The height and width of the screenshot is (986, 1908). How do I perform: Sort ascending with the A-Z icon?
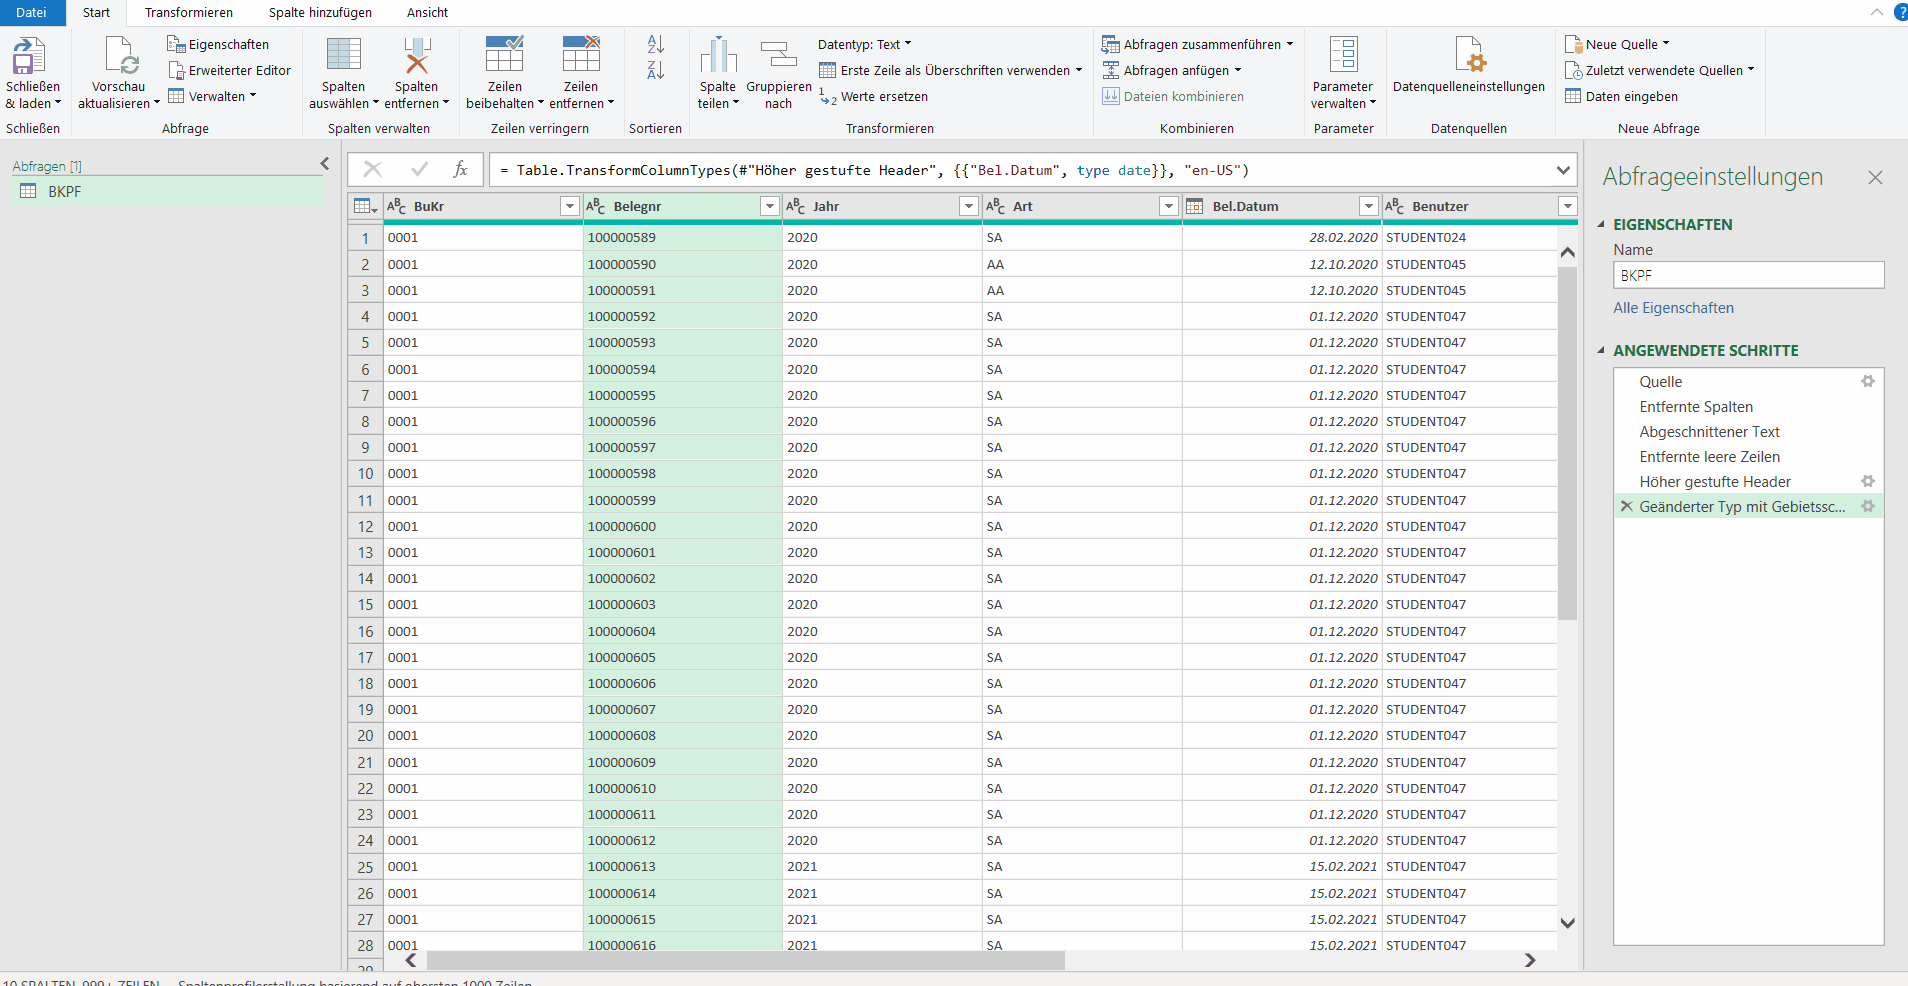[x=655, y=44]
